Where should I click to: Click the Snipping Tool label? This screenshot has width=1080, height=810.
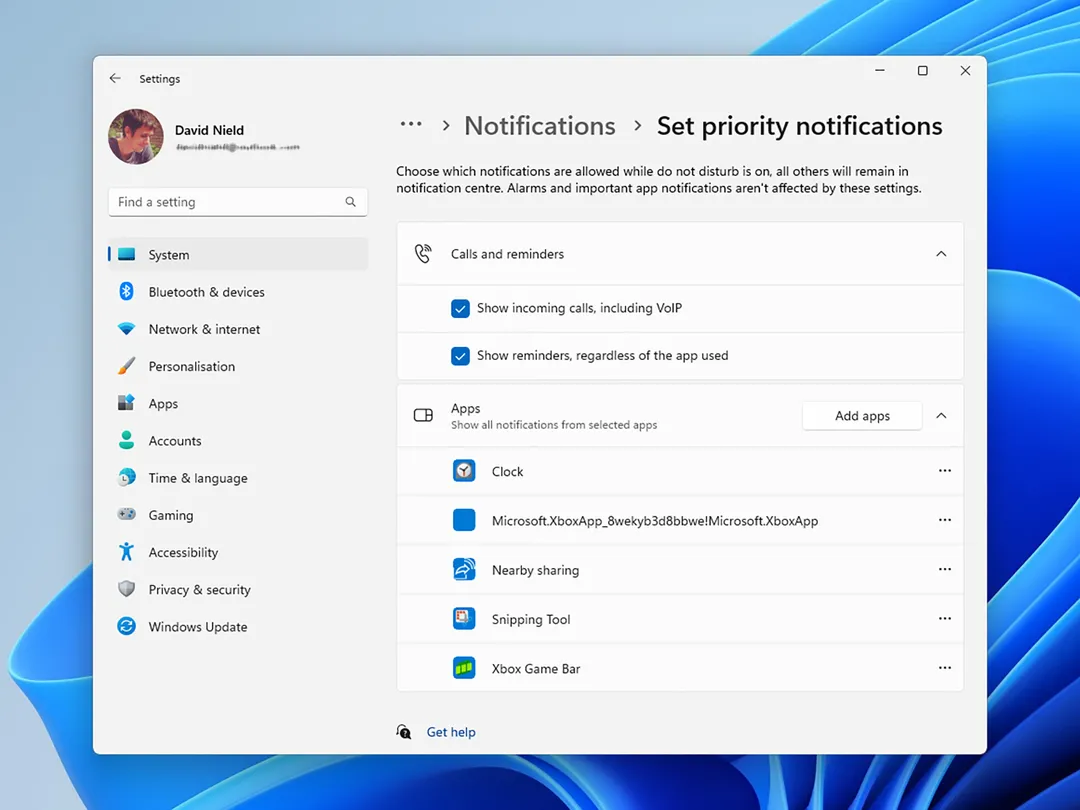point(531,619)
